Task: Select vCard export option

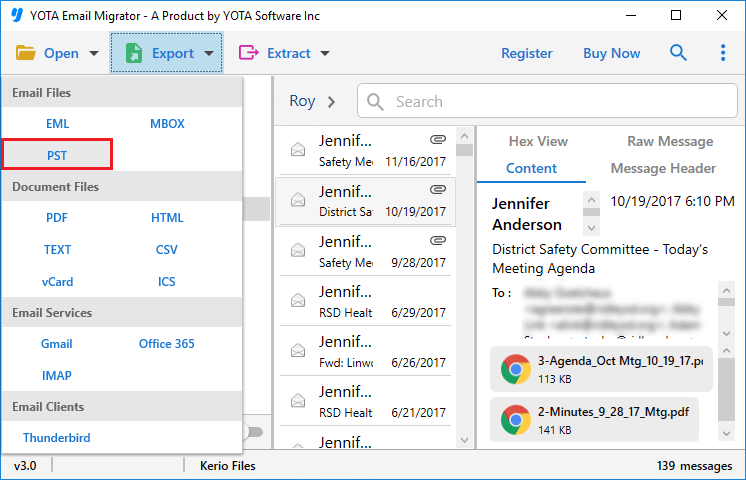Action: pos(57,282)
